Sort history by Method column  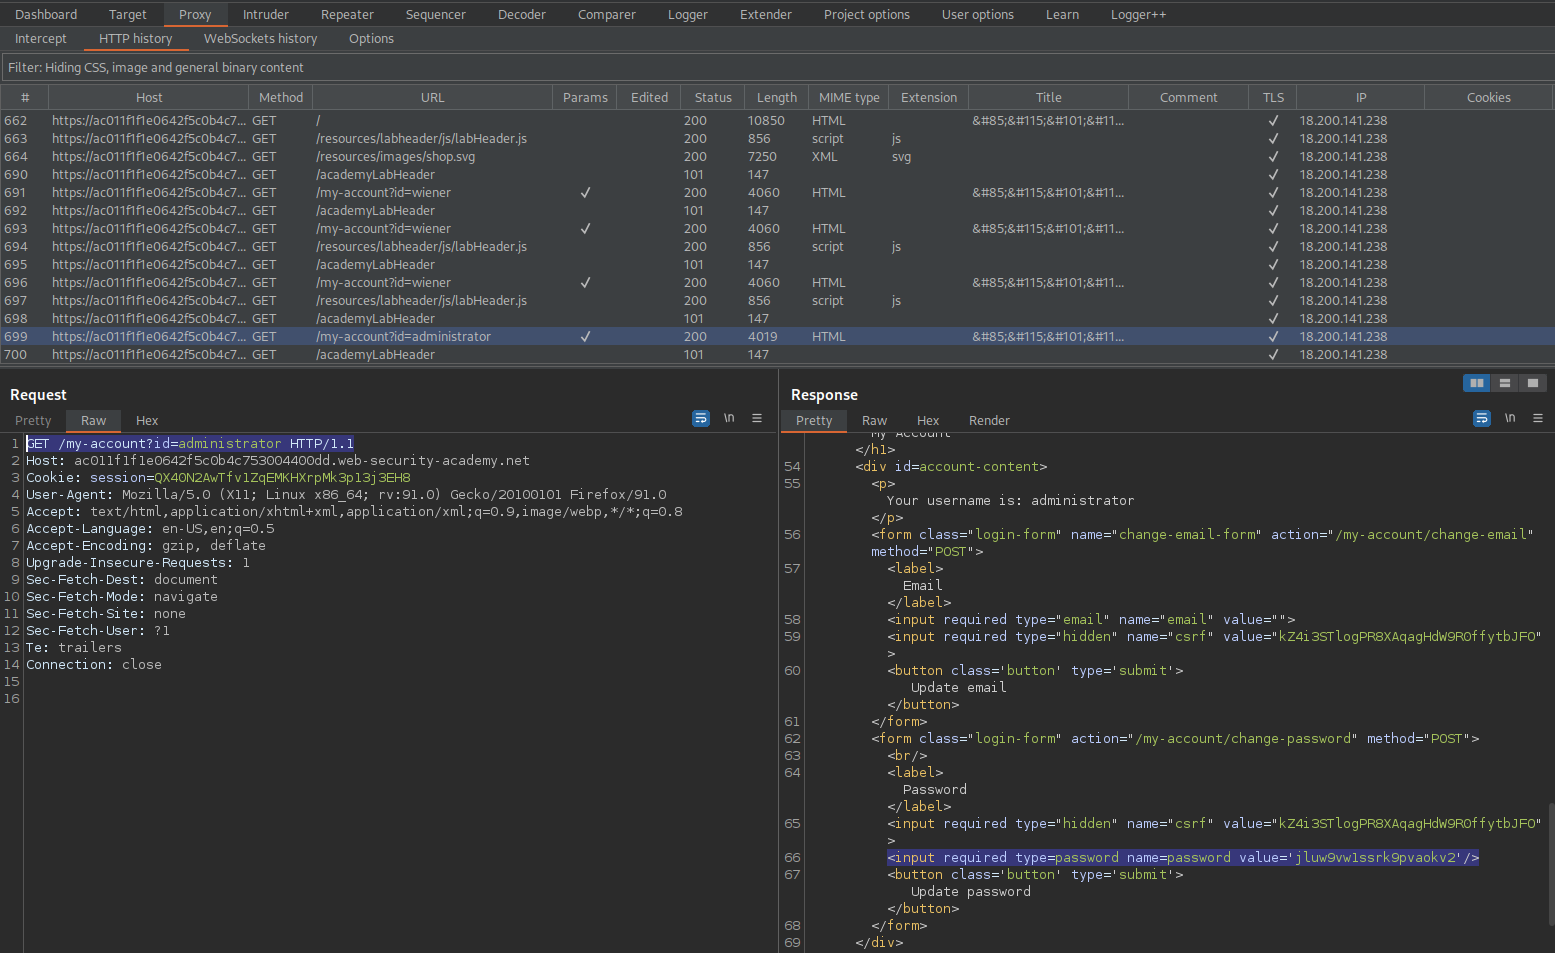point(281,97)
